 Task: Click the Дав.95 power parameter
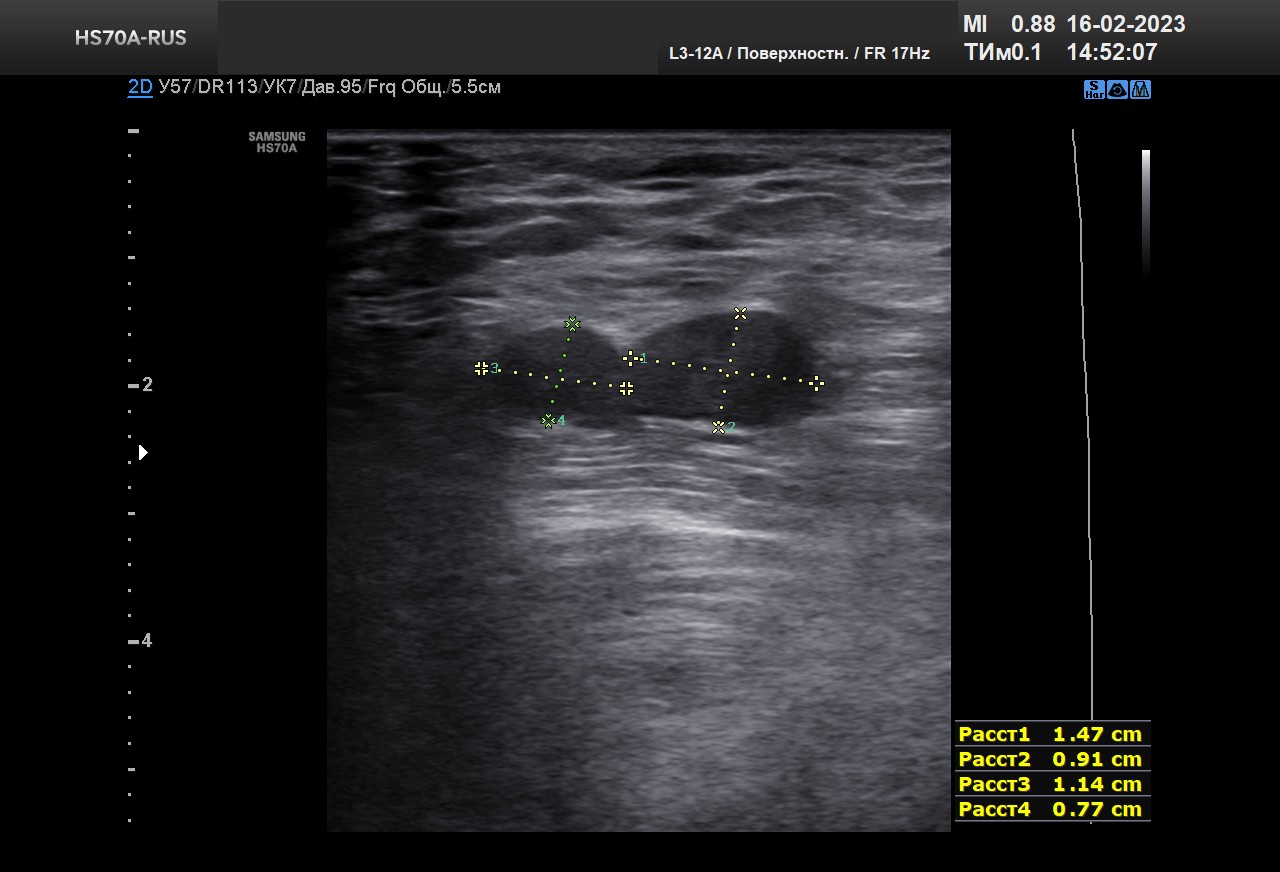point(332,87)
